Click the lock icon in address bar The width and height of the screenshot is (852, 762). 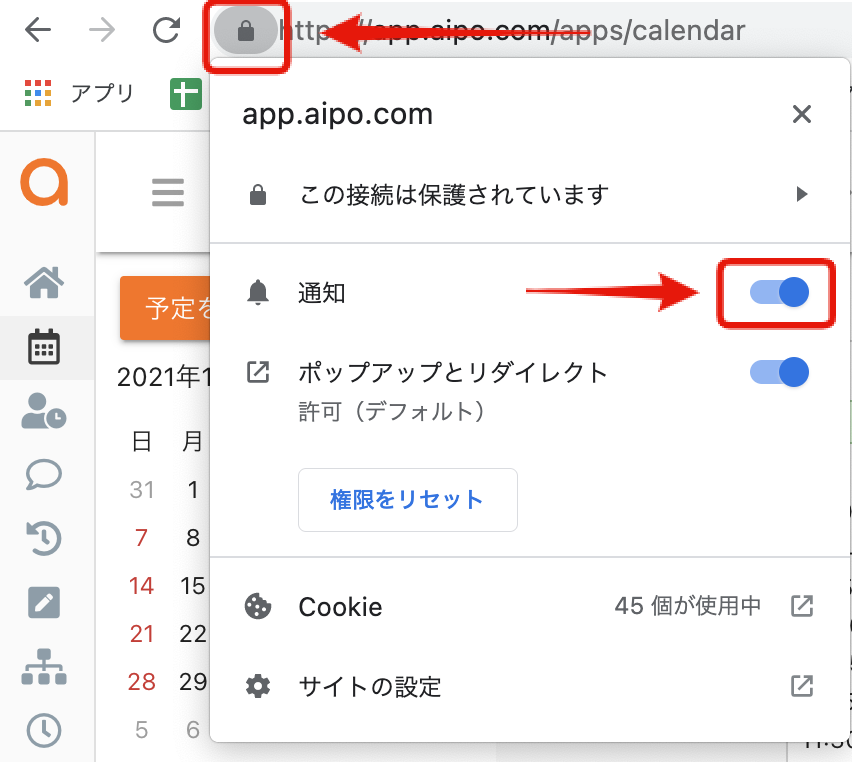[246, 31]
